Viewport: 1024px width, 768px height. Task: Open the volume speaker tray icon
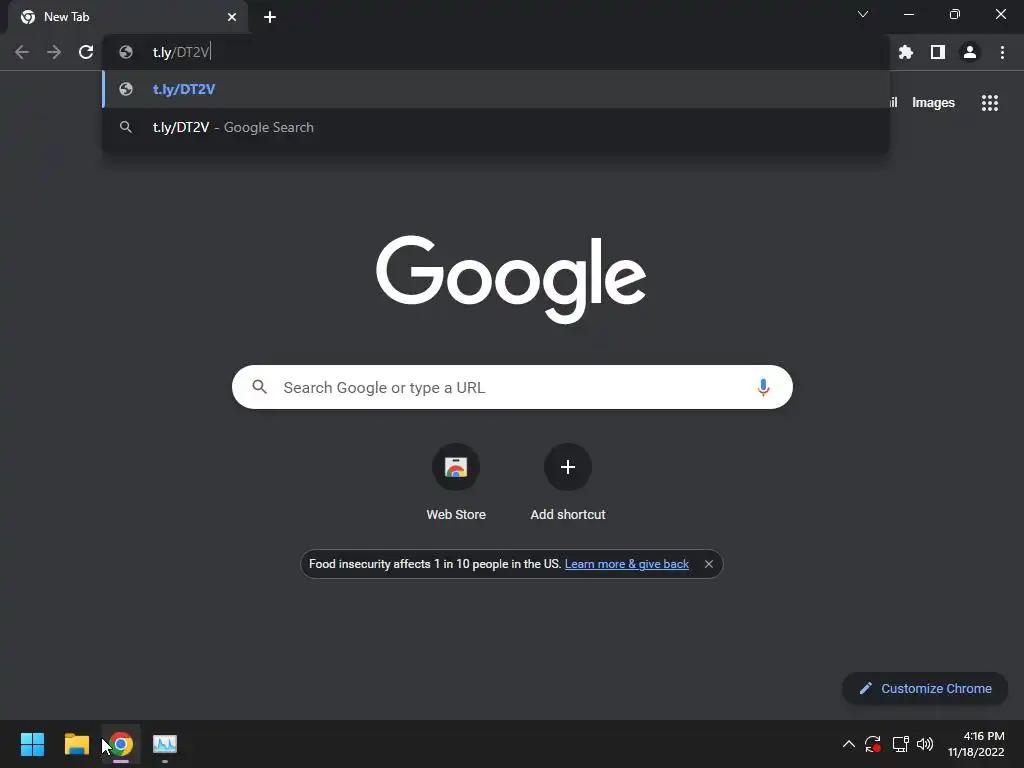click(925, 744)
